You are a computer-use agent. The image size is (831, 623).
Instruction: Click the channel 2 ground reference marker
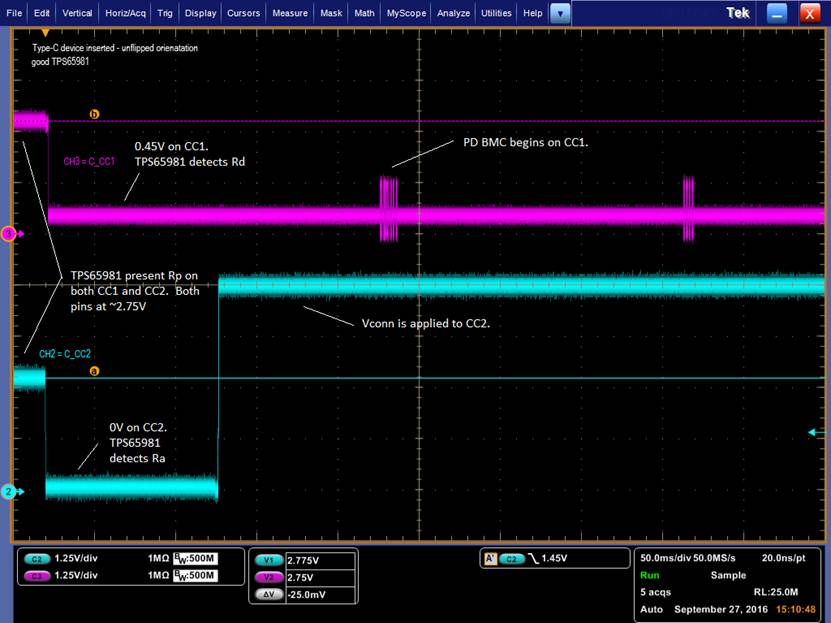point(9,492)
